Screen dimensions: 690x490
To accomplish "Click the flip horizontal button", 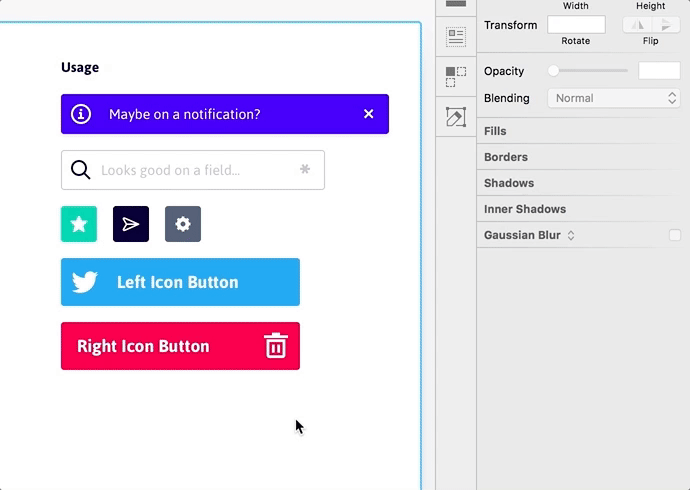I will coord(637,25).
